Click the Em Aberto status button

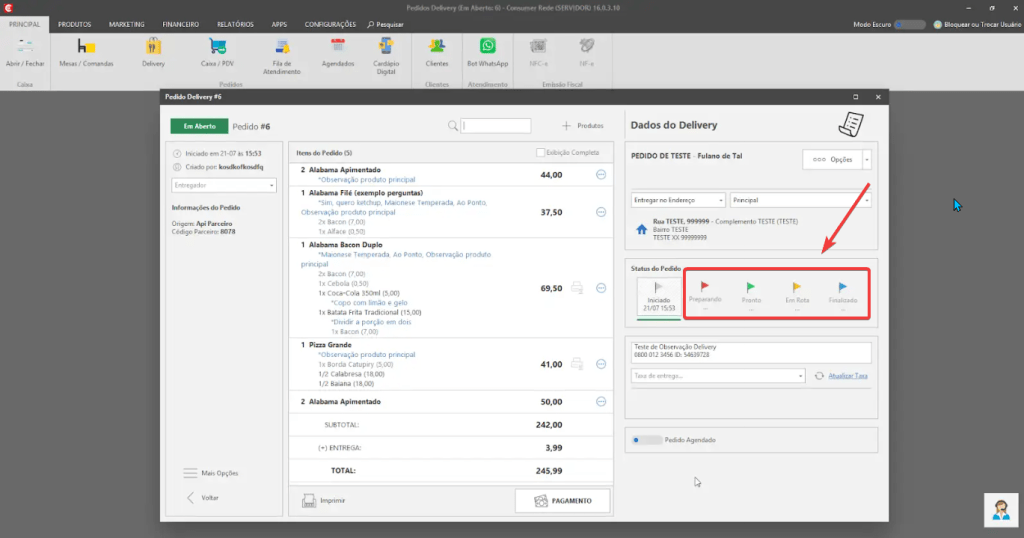coord(199,126)
